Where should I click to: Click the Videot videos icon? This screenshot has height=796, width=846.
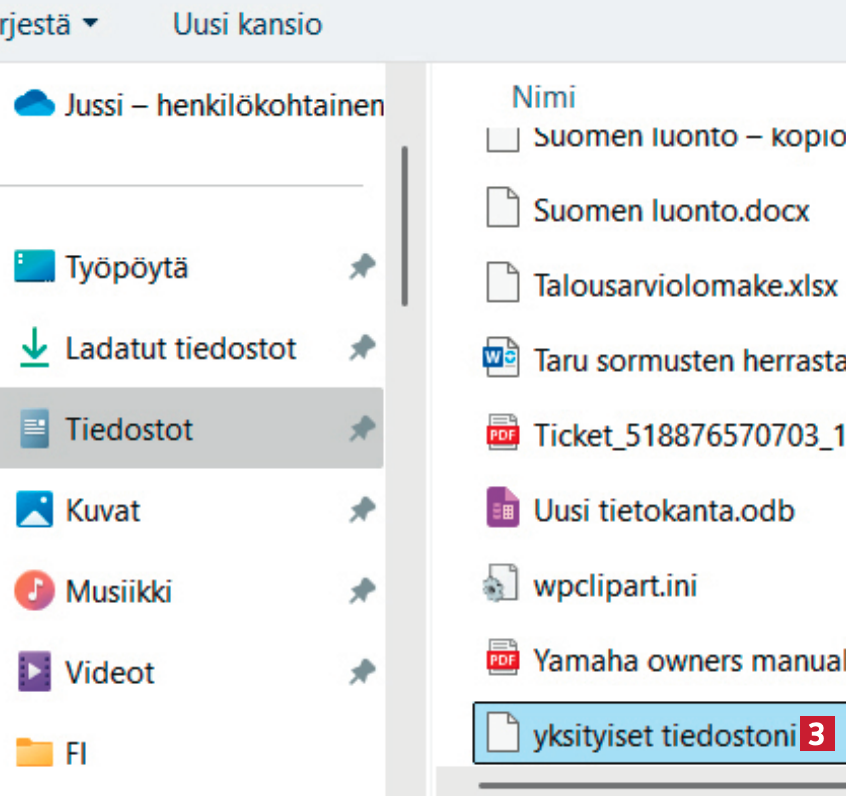point(34,672)
